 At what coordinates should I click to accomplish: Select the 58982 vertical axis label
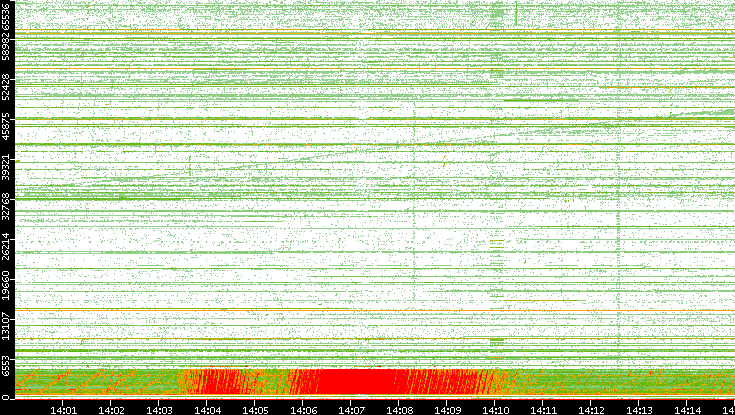click(x=7, y=52)
